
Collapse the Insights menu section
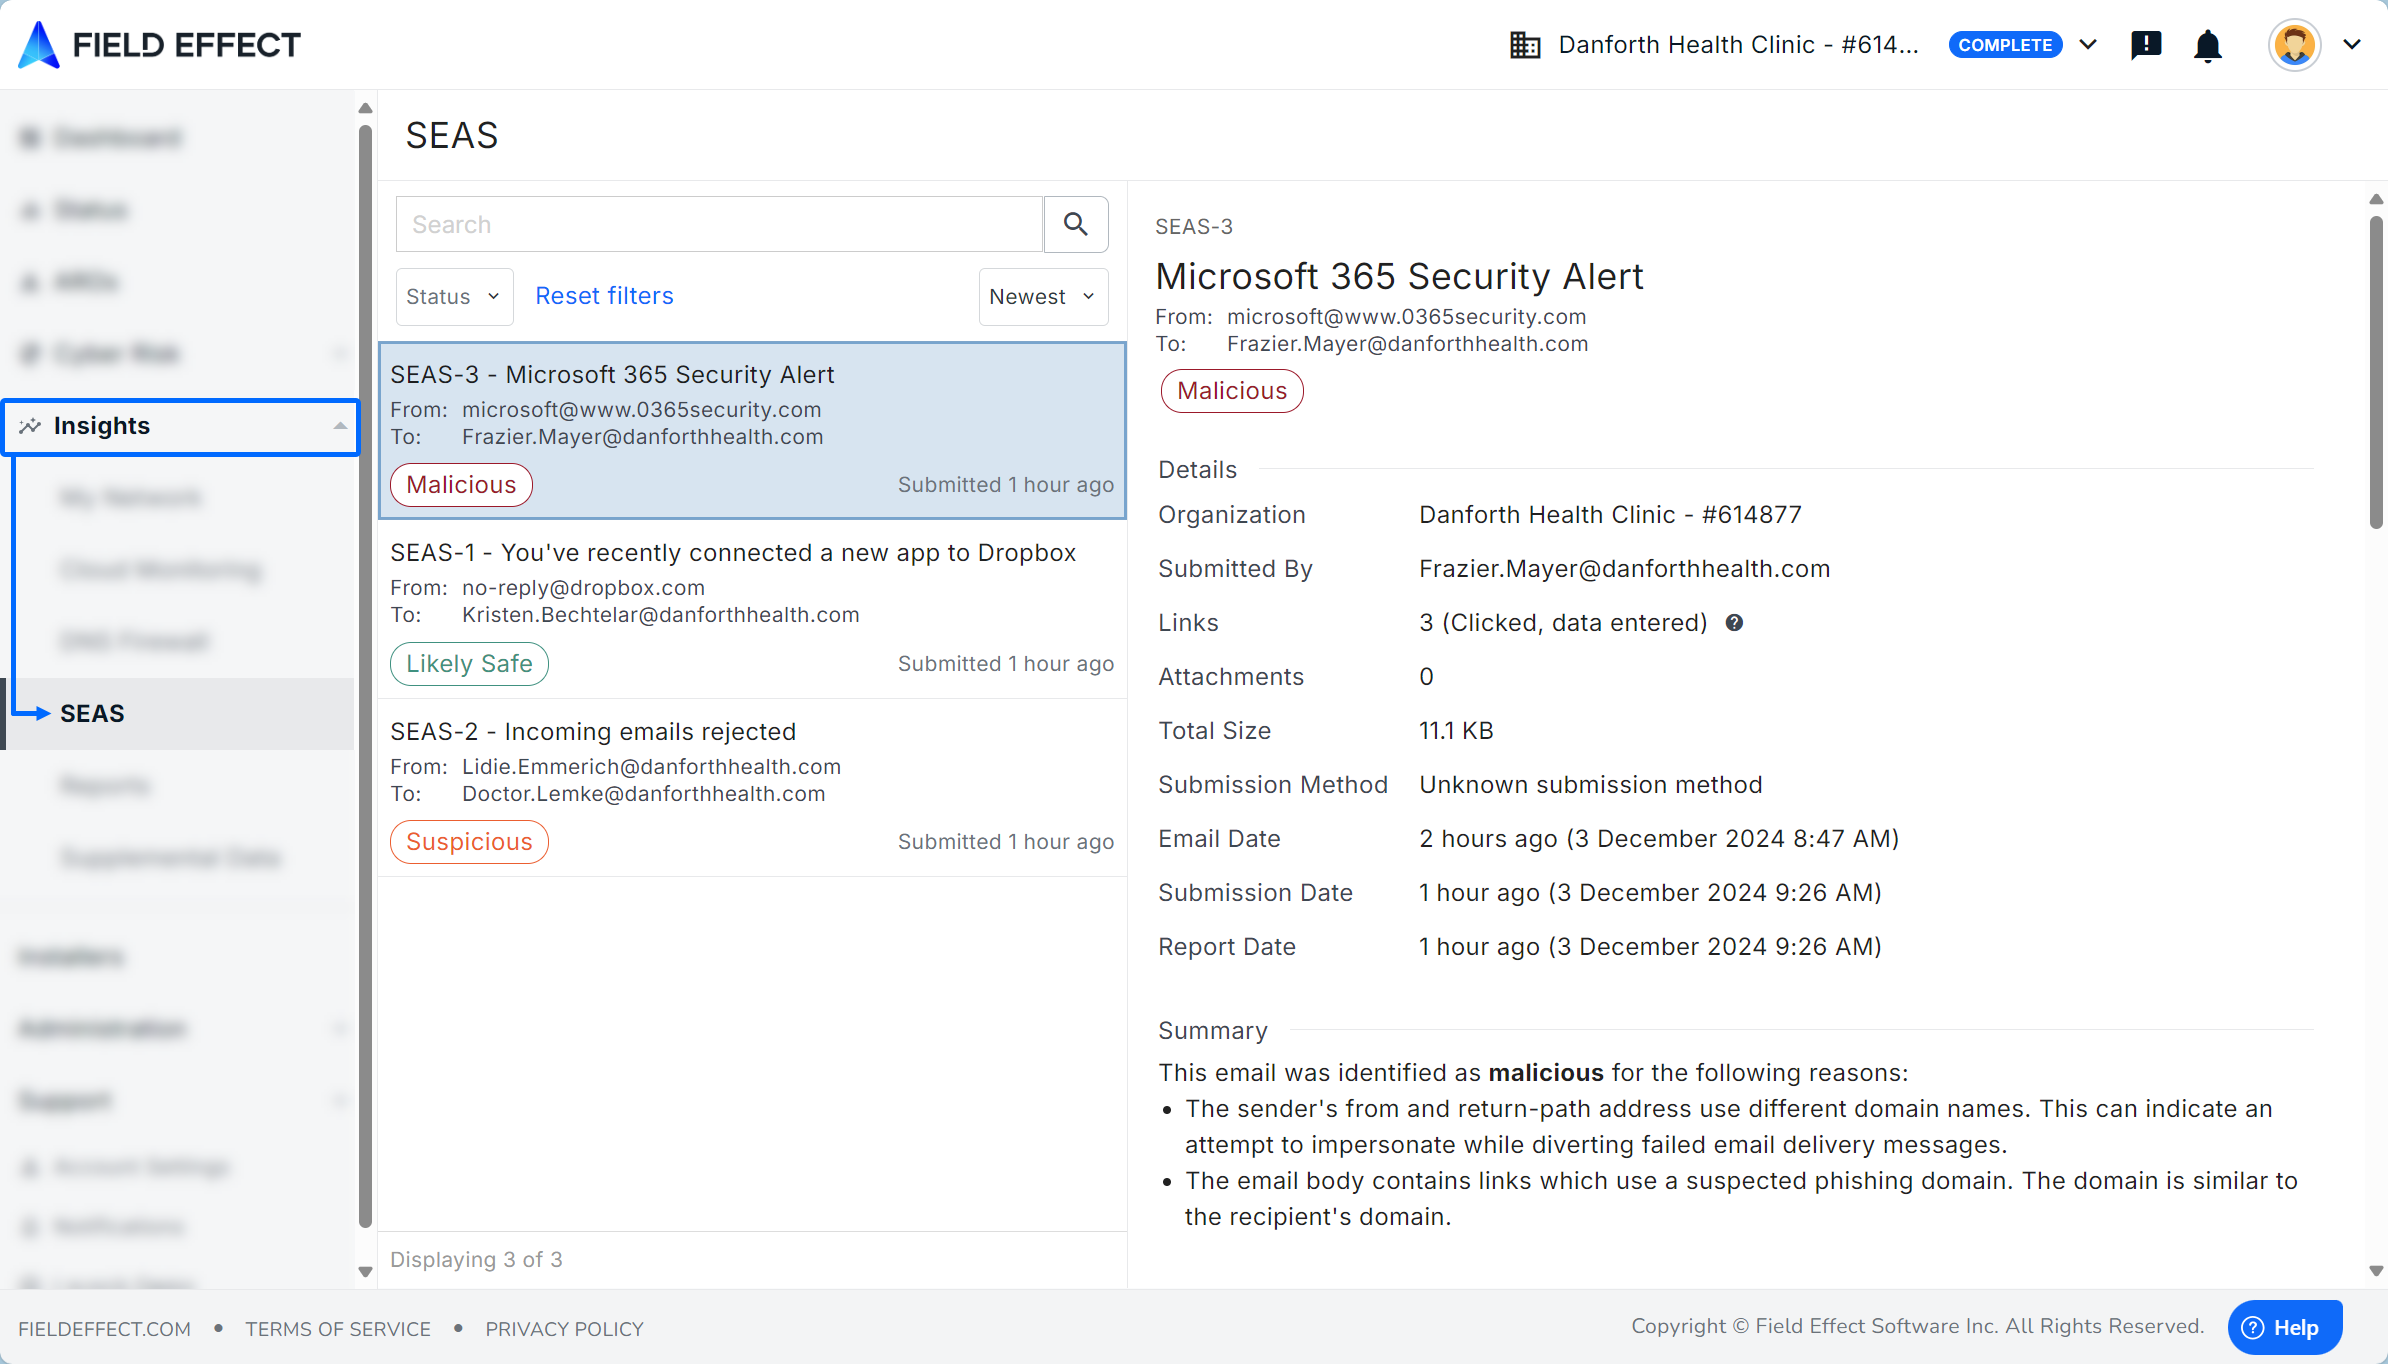[340, 426]
